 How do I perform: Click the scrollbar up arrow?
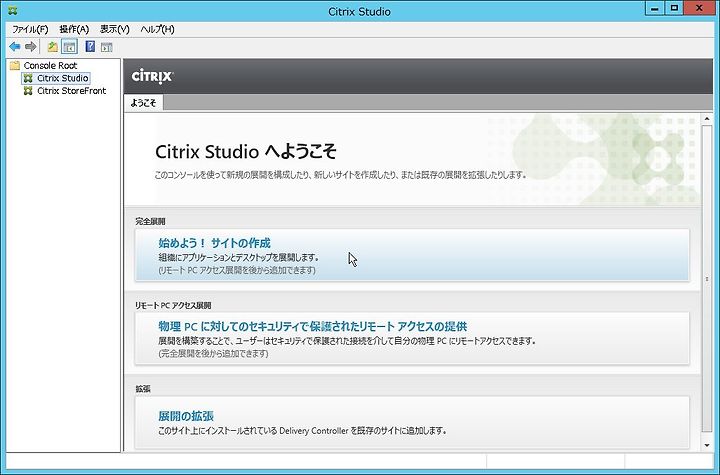[707, 119]
